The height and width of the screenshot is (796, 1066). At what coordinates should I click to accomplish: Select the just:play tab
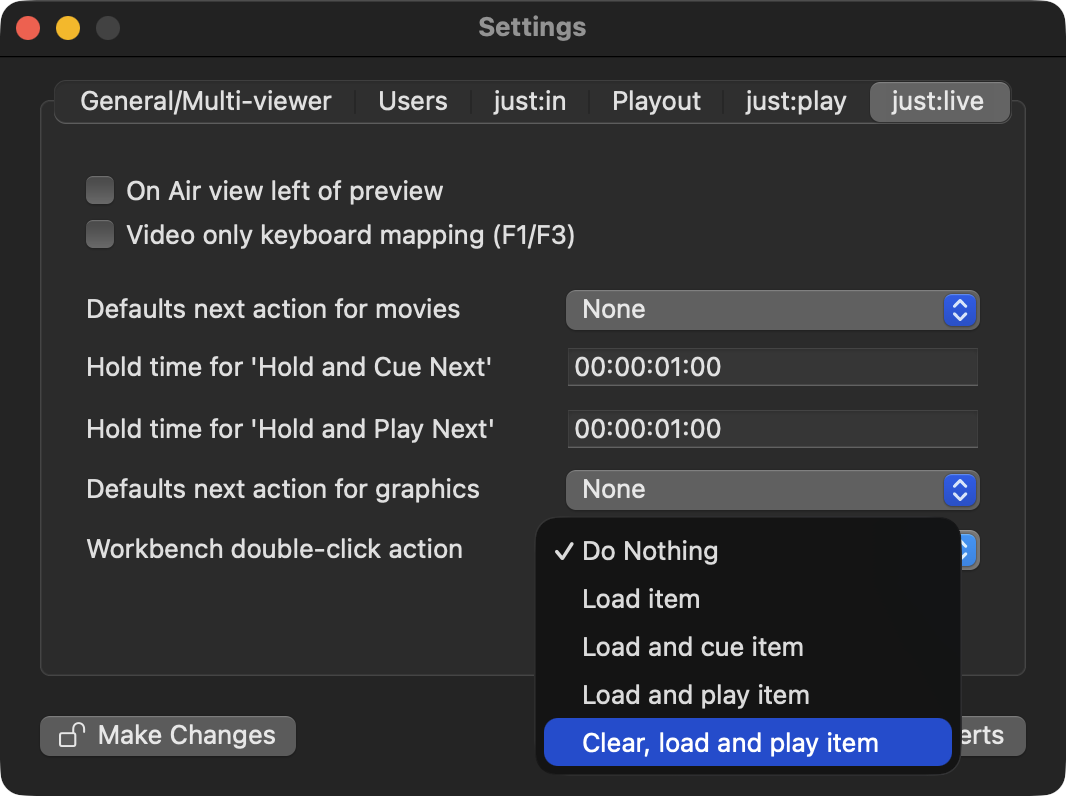[x=795, y=102]
